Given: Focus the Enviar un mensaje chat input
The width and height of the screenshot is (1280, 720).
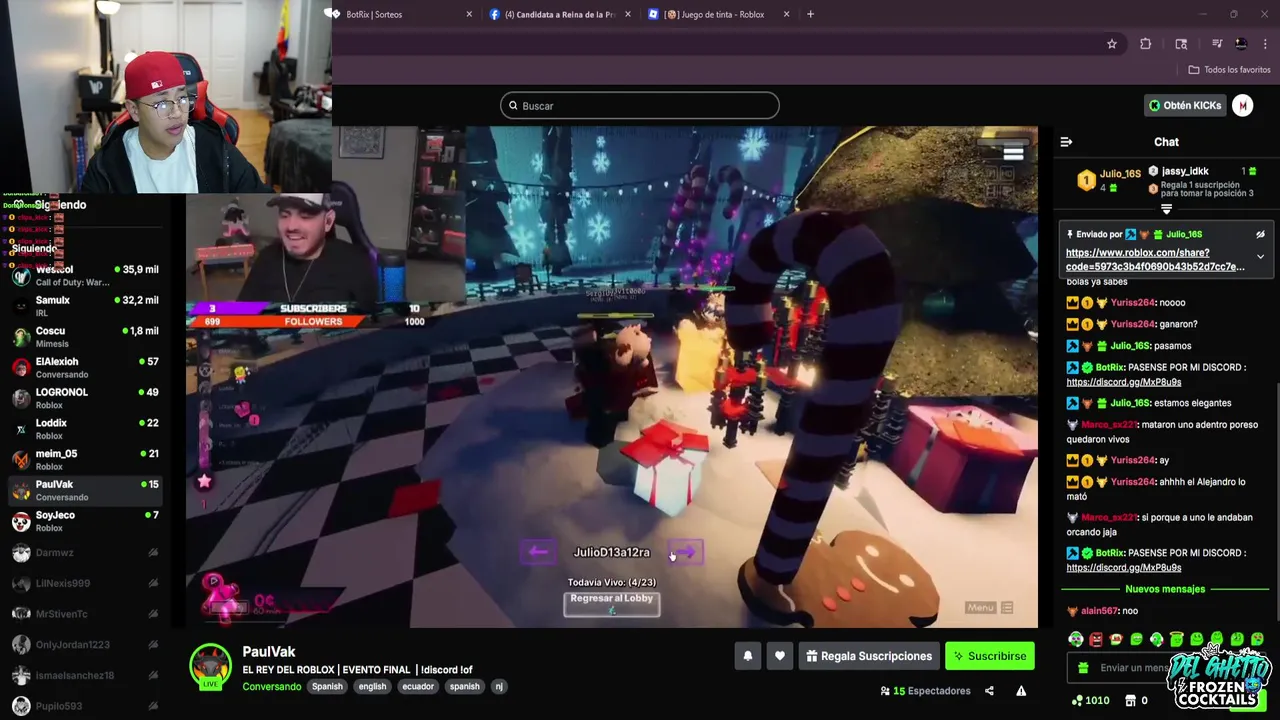Looking at the screenshot, I should click(x=1135, y=668).
